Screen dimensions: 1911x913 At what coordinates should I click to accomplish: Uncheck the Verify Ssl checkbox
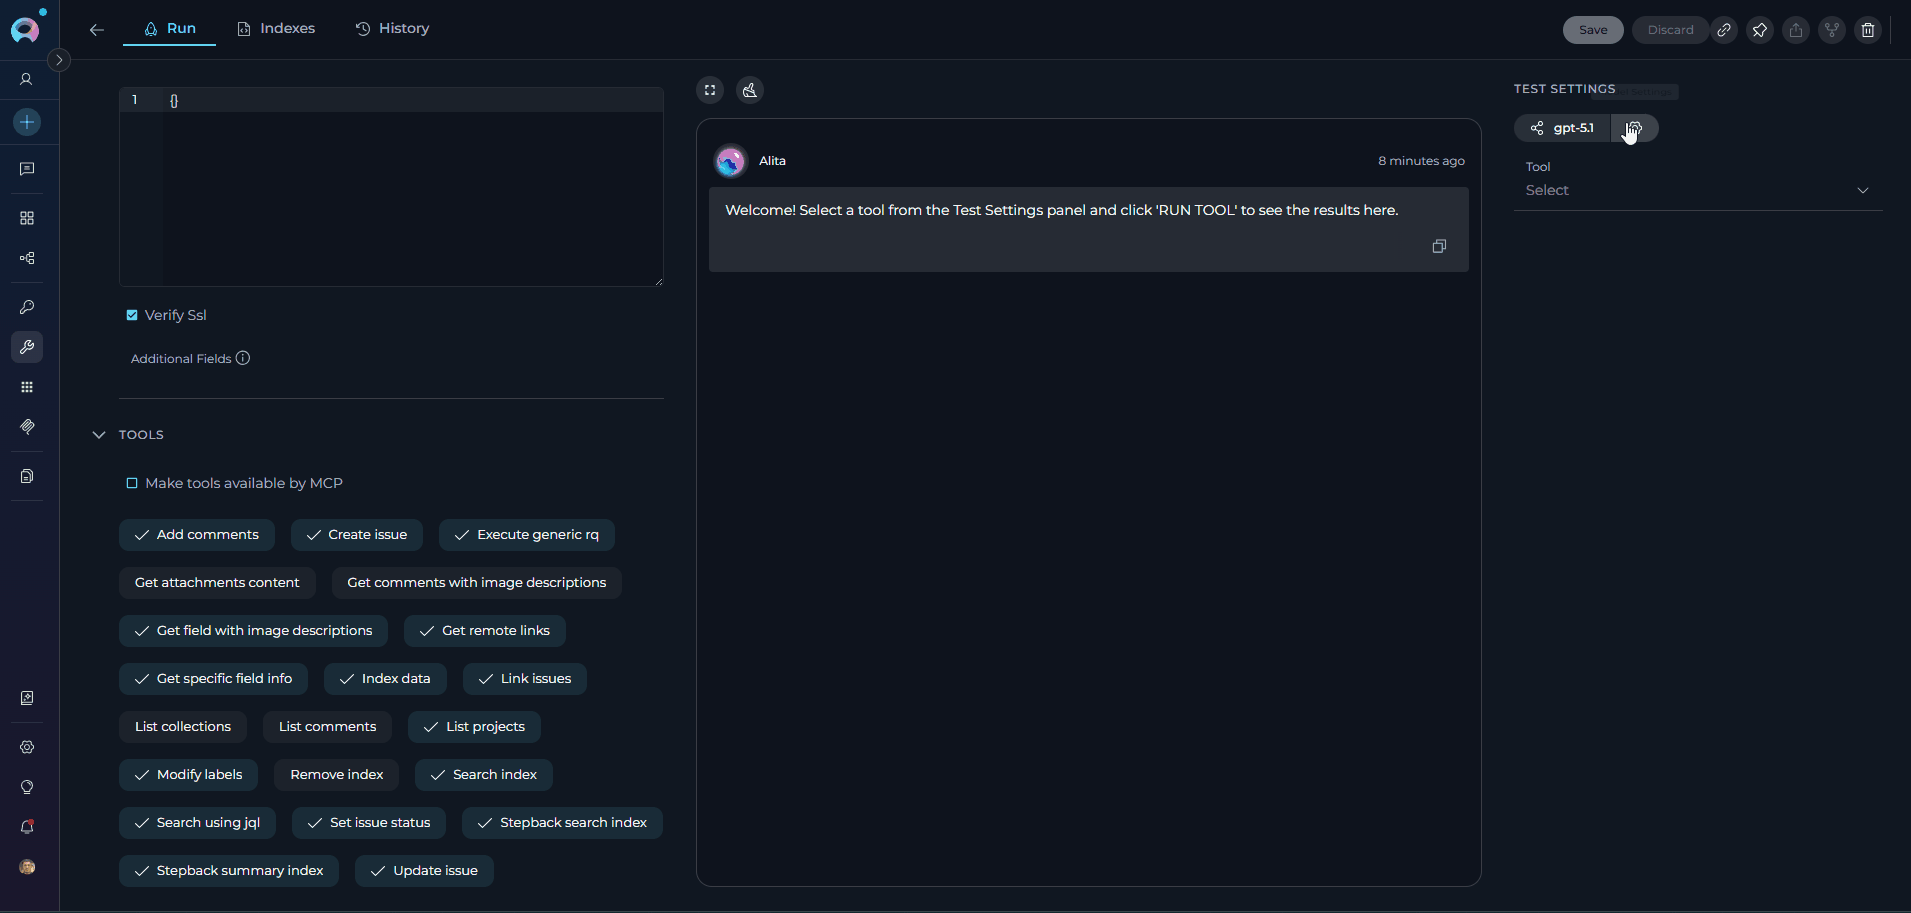point(132,315)
